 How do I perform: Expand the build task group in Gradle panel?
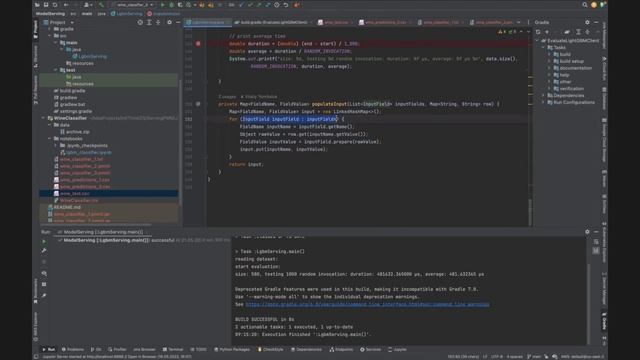coord(549,54)
